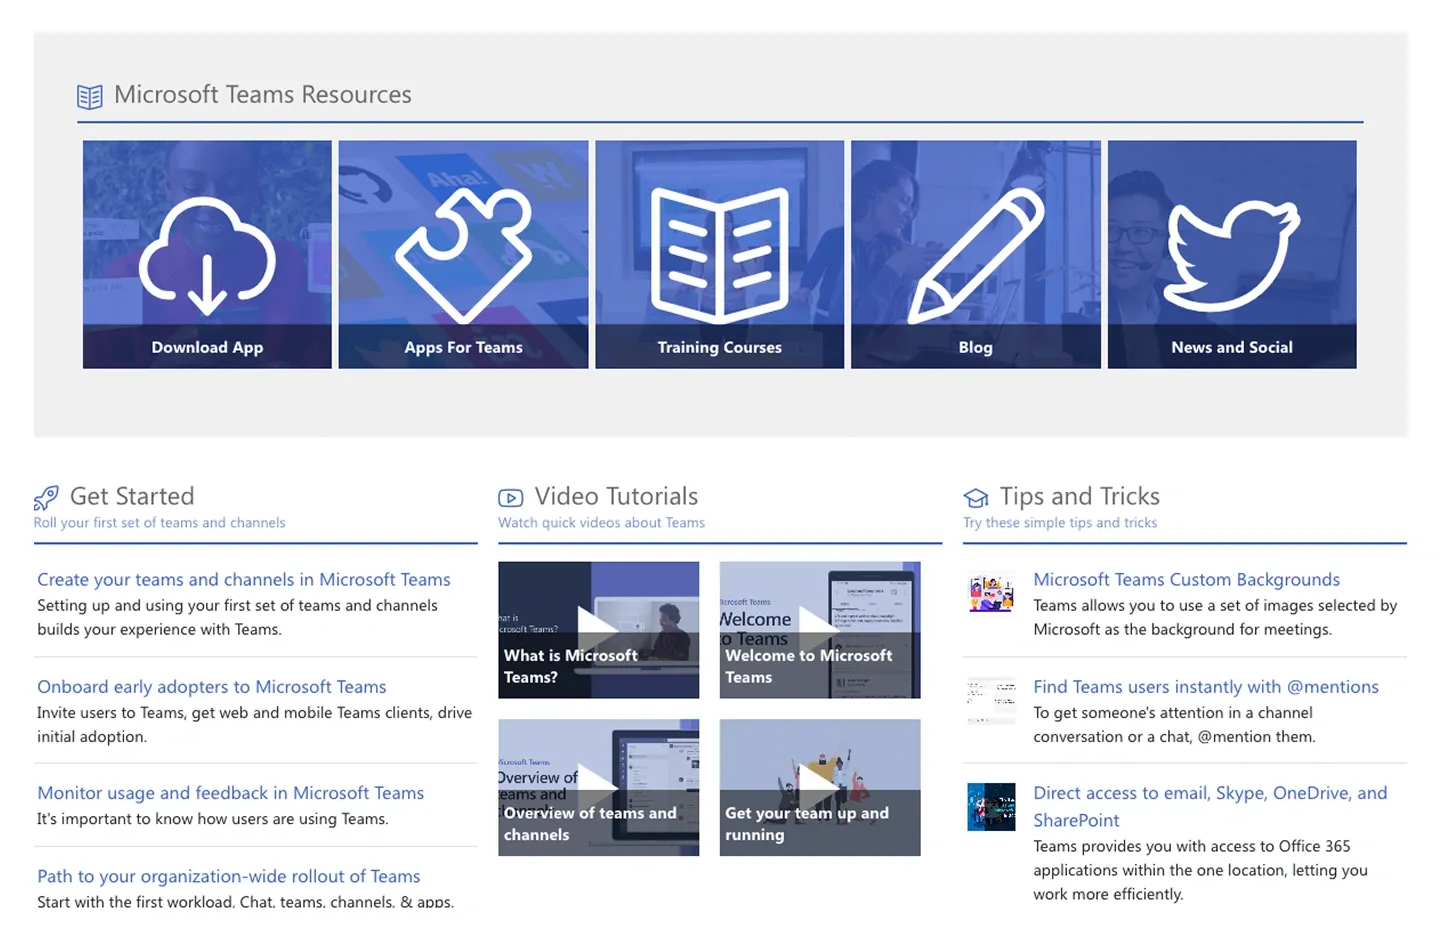Click the rocket icon beside Get Started

46,497
